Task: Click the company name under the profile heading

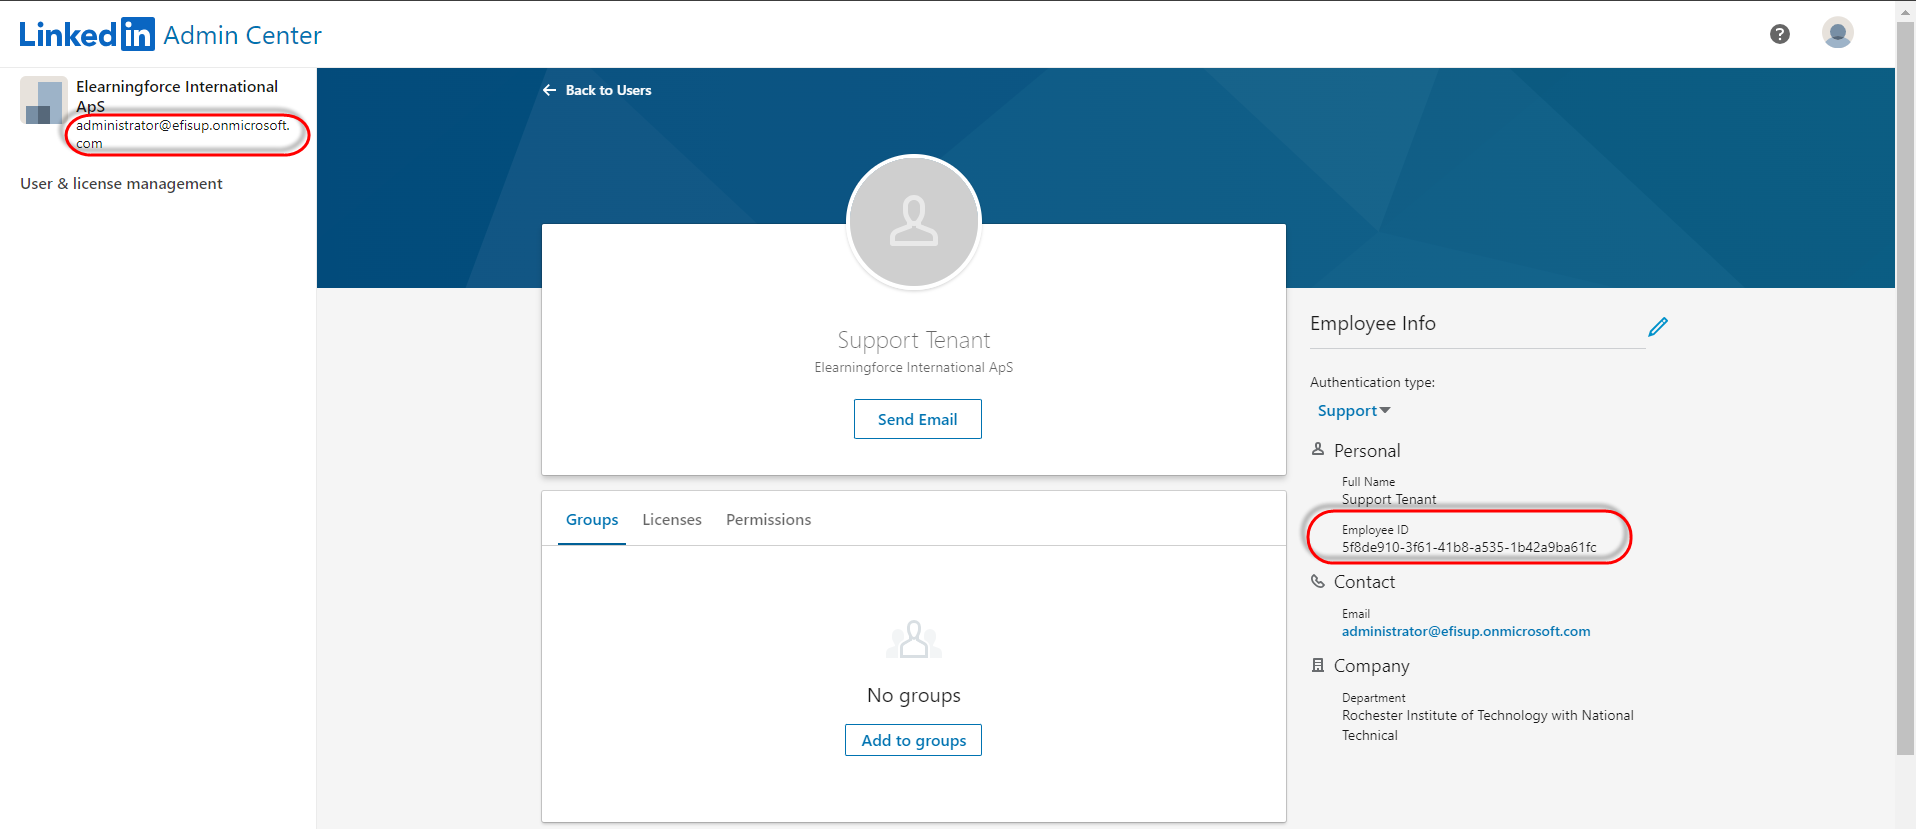Action: coord(914,367)
